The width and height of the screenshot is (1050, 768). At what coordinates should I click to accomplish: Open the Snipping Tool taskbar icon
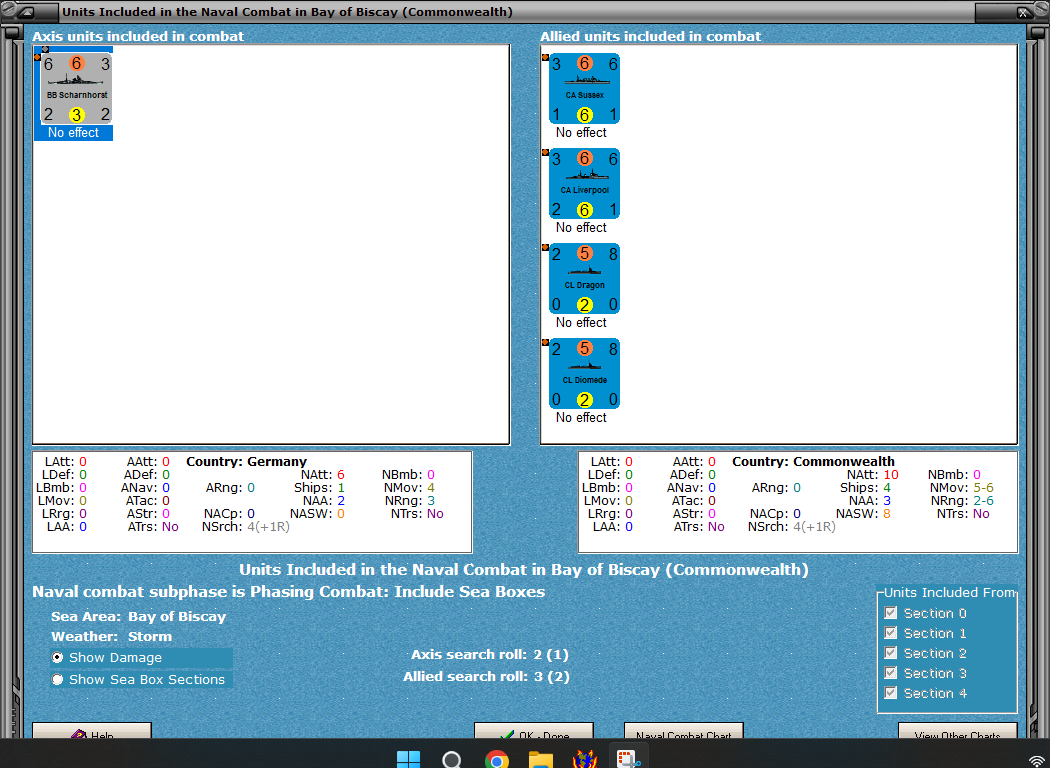click(628, 759)
